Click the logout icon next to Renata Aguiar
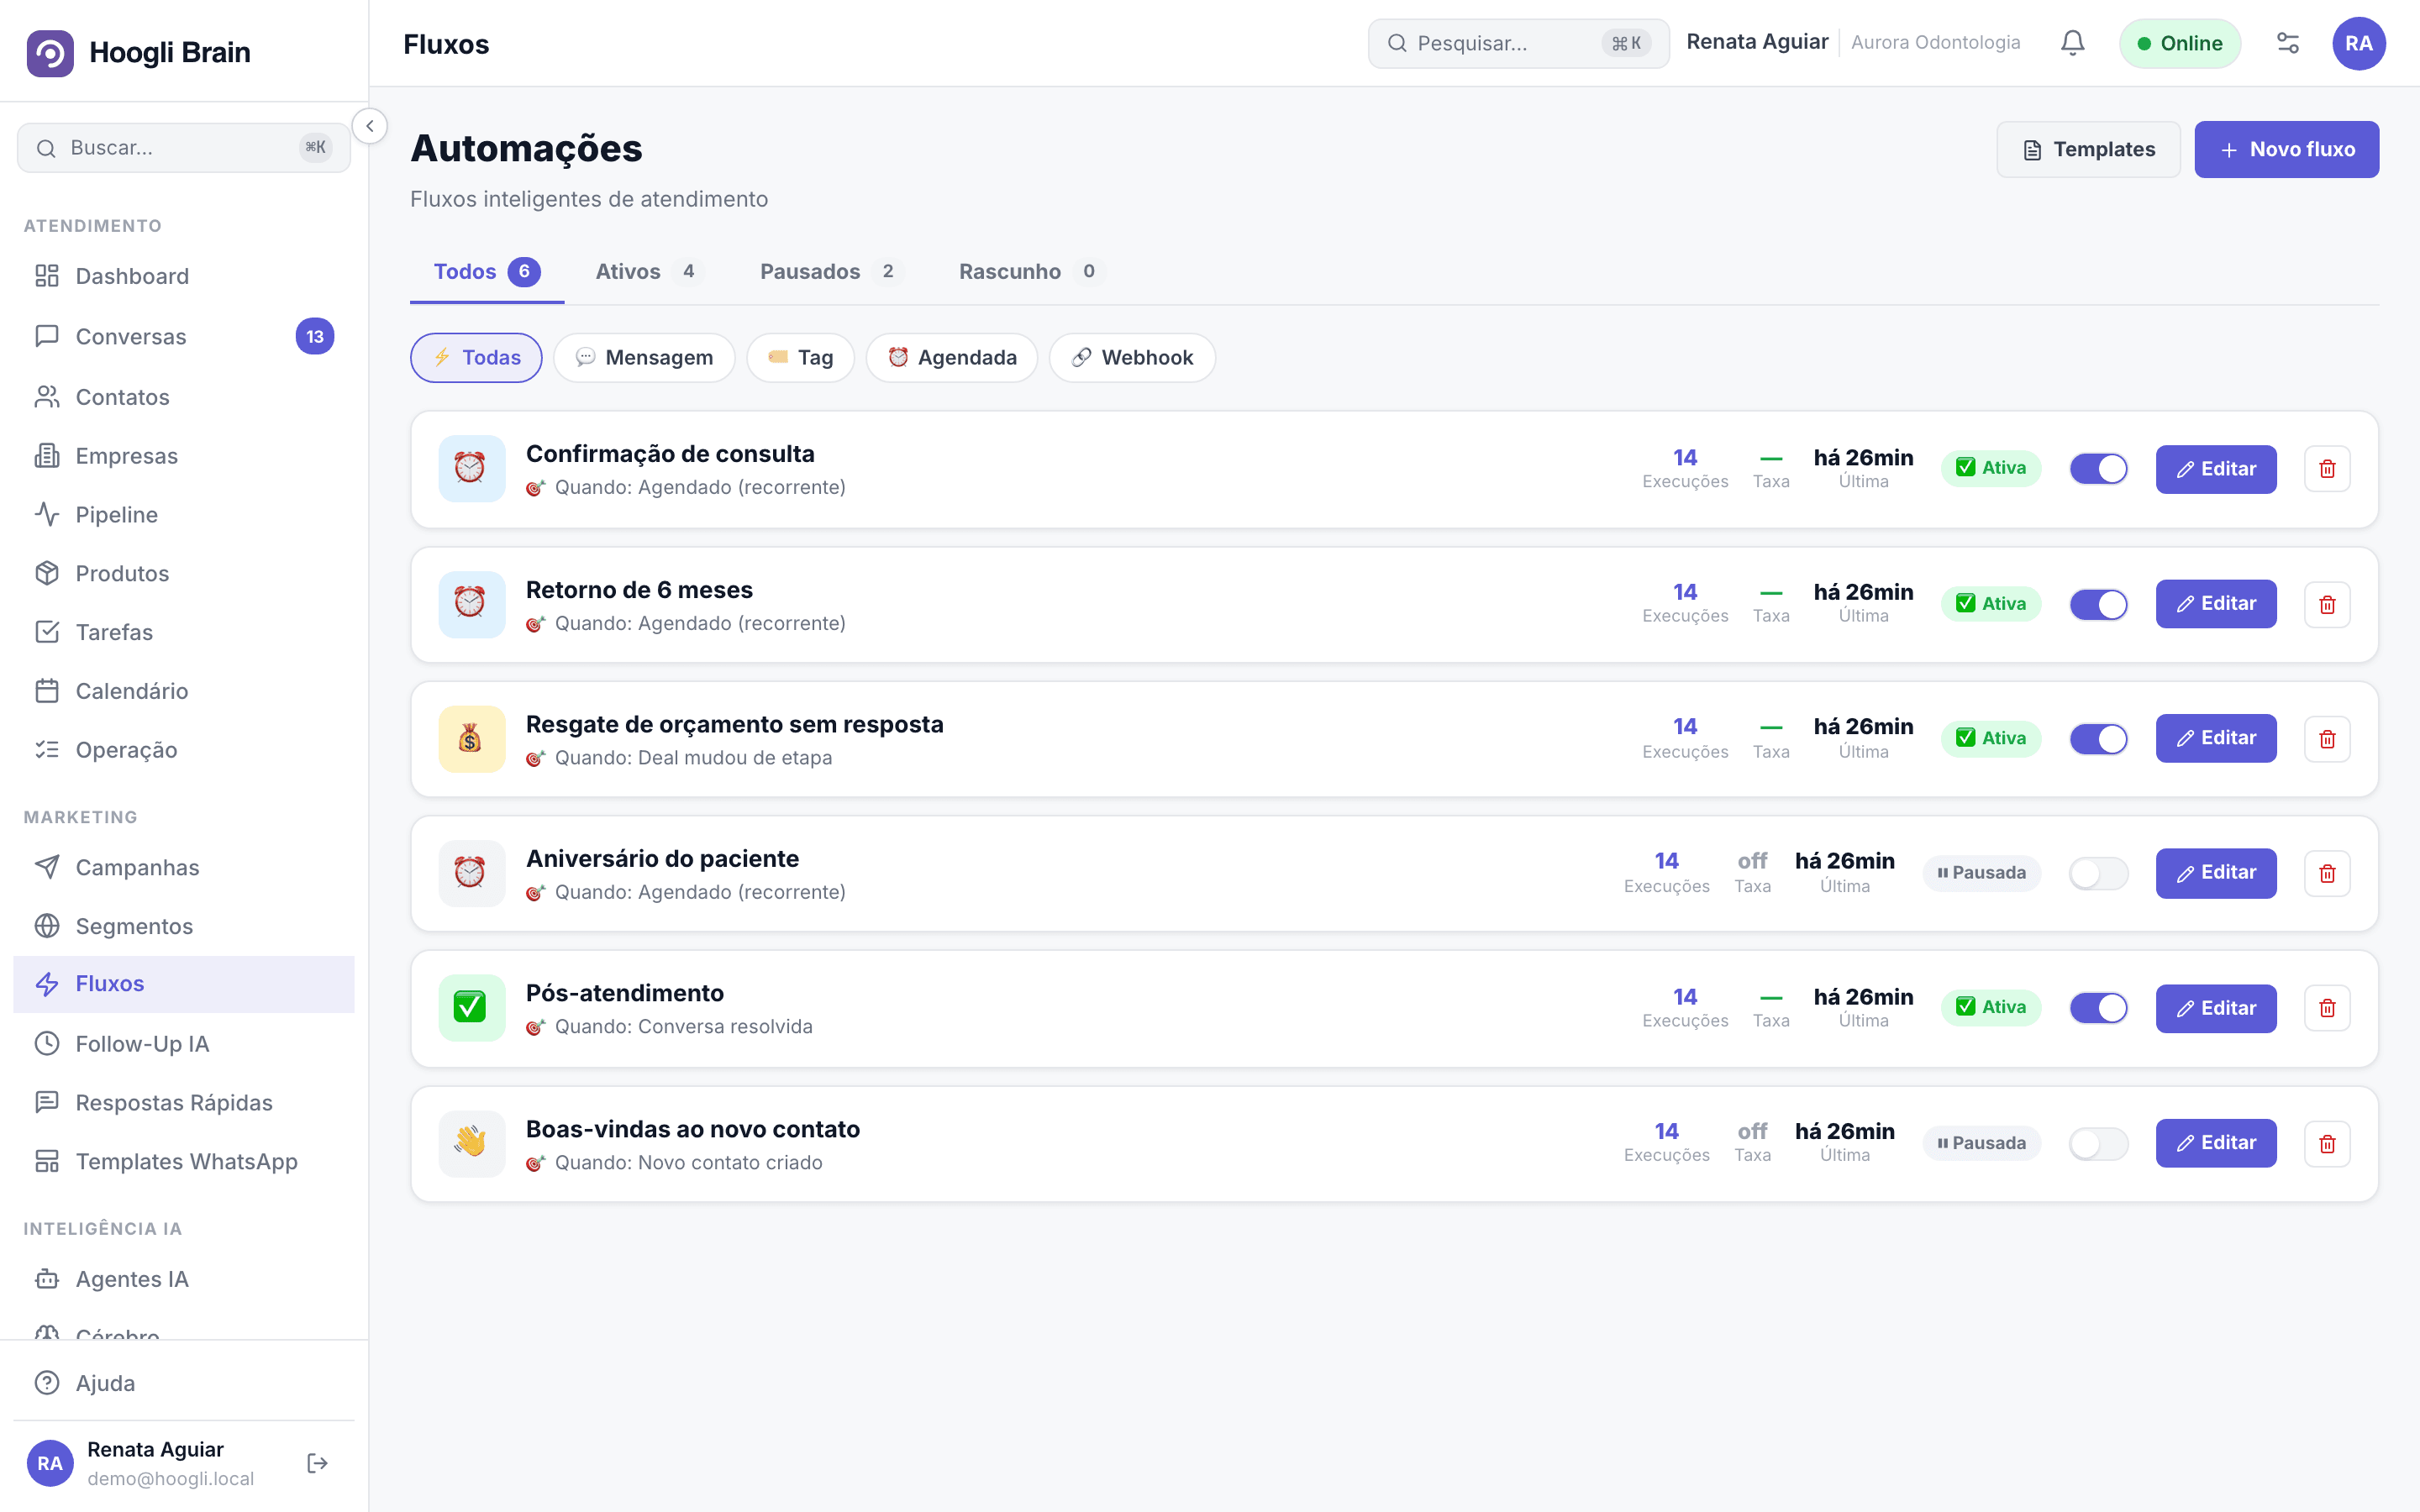The width and height of the screenshot is (2420, 1512). [317, 1463]
